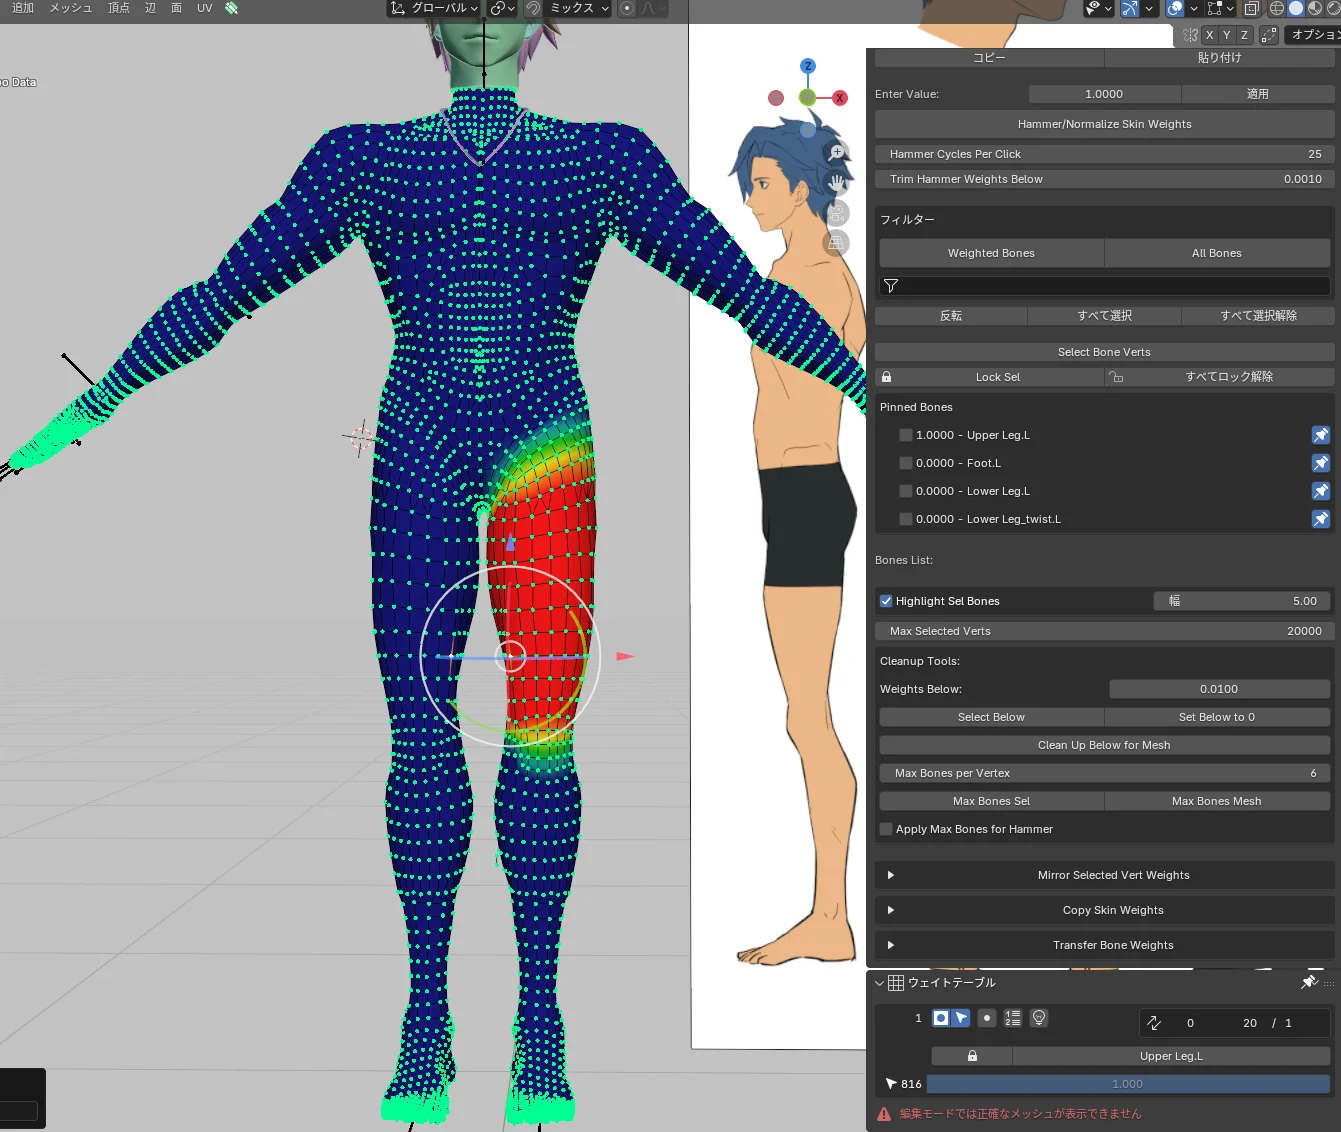1341x1132 pixels.
Task: Toggle camera view with camera gizmo
Action: coord(837,213)
